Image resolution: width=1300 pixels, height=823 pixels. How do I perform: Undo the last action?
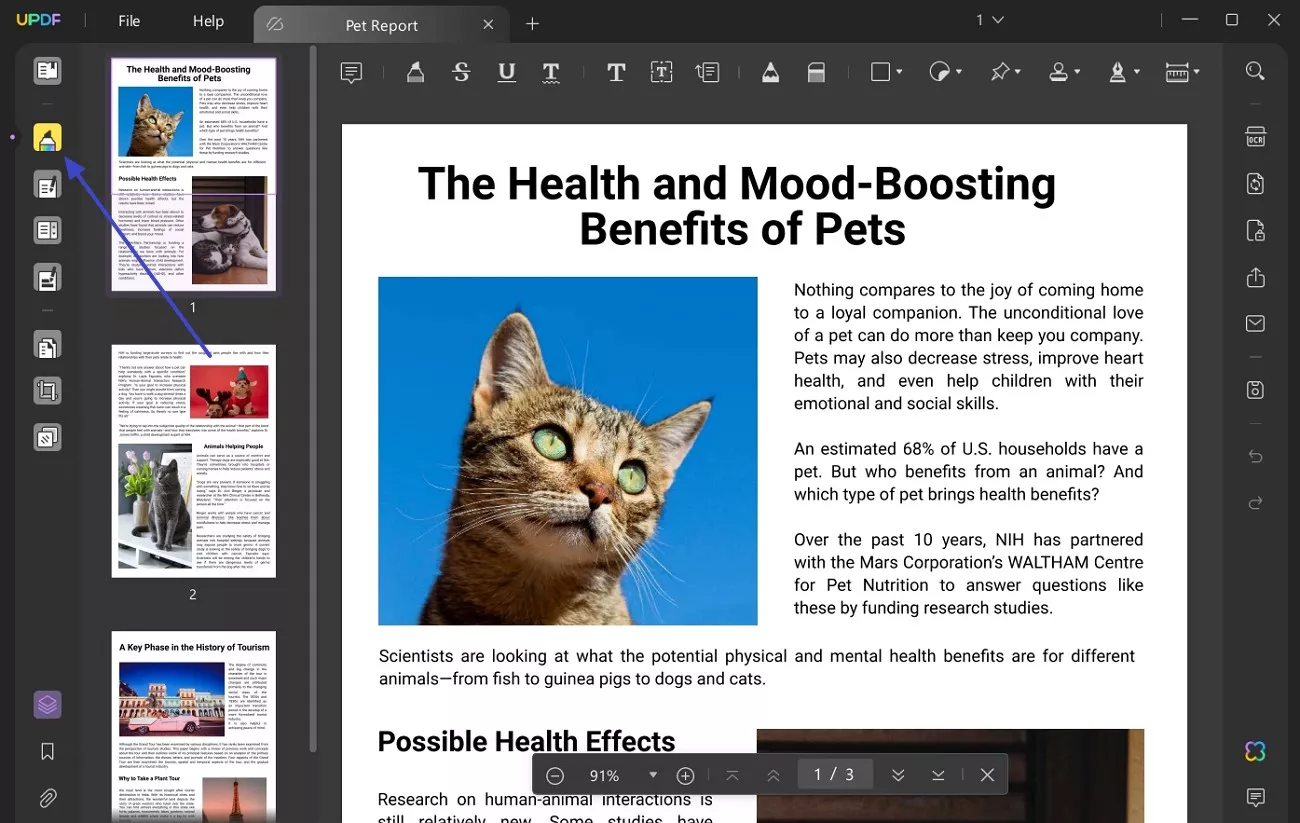tap(1255, 456)
